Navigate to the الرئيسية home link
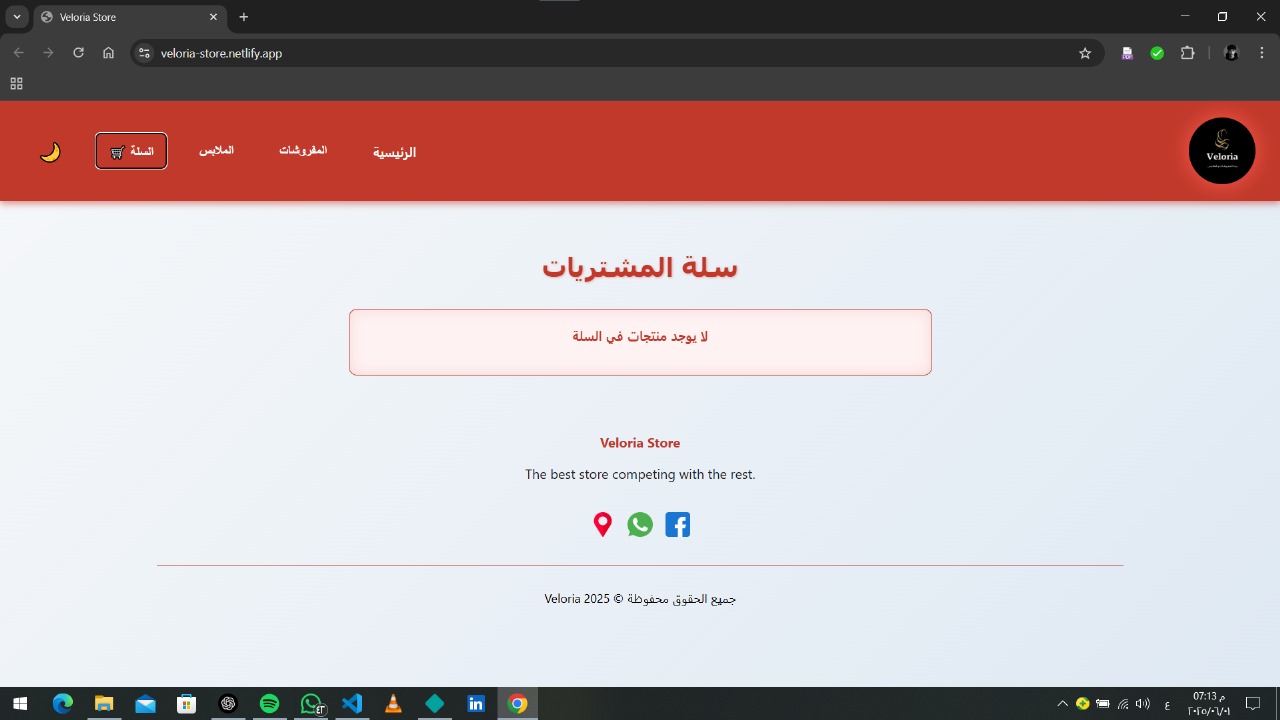The image size is (1280, 720). 394,152
